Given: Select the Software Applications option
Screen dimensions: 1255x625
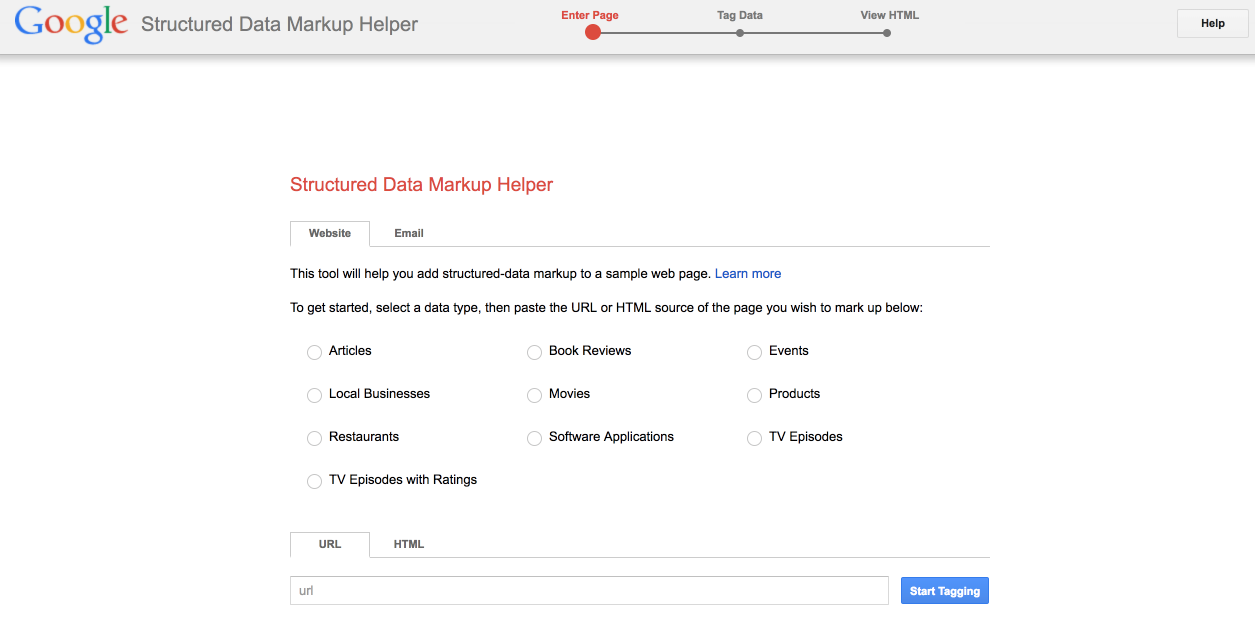Looking at the screenshot, I should (534, 438).
